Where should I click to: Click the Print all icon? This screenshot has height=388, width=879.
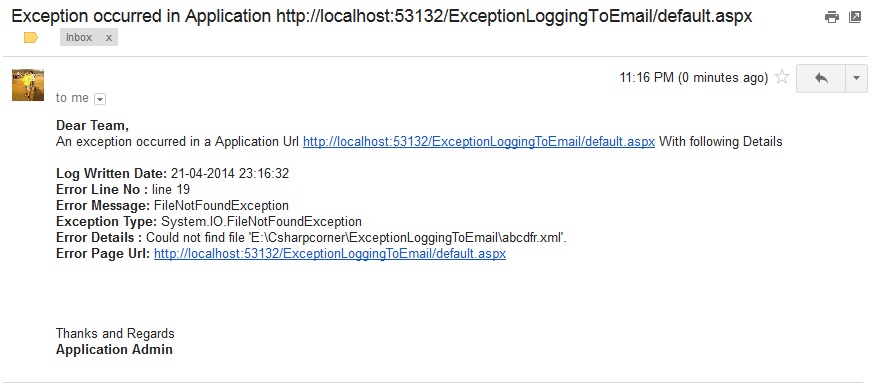tap(831, 17)
